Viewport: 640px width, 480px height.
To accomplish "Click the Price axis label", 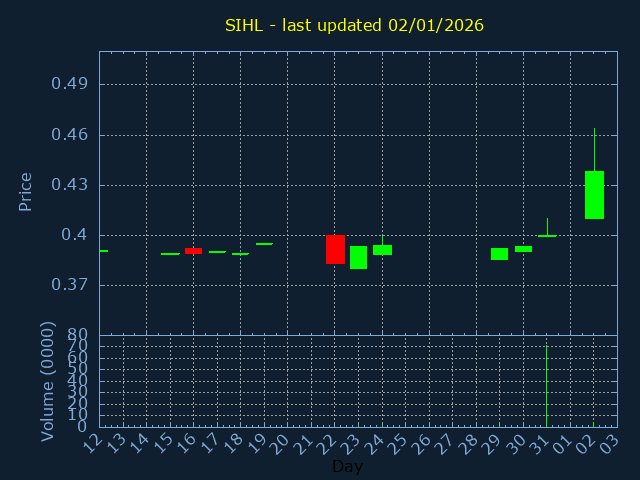I will [26, 191].
